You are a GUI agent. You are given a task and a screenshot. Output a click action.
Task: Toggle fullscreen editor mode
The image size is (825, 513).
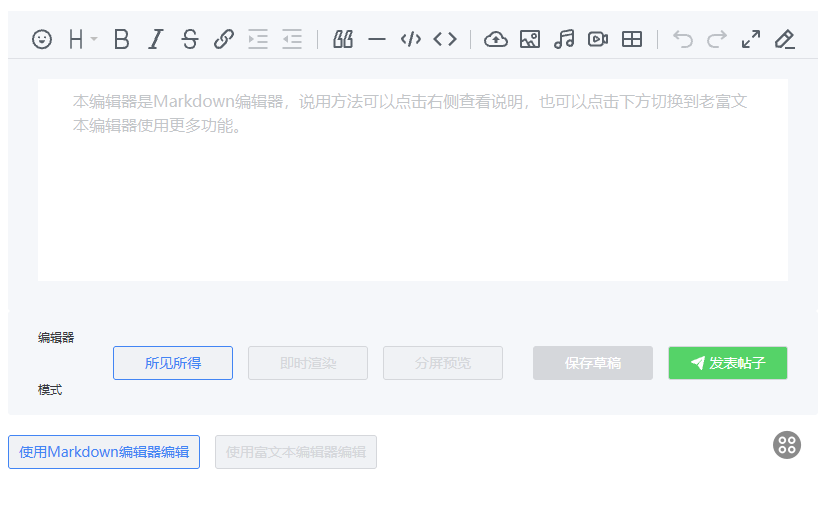pyautogui.click(x=751, y=39)
